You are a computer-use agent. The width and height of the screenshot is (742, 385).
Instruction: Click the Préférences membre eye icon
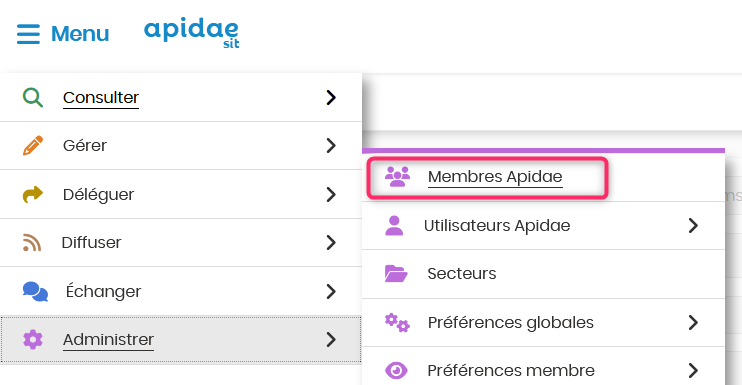point(396,370)
